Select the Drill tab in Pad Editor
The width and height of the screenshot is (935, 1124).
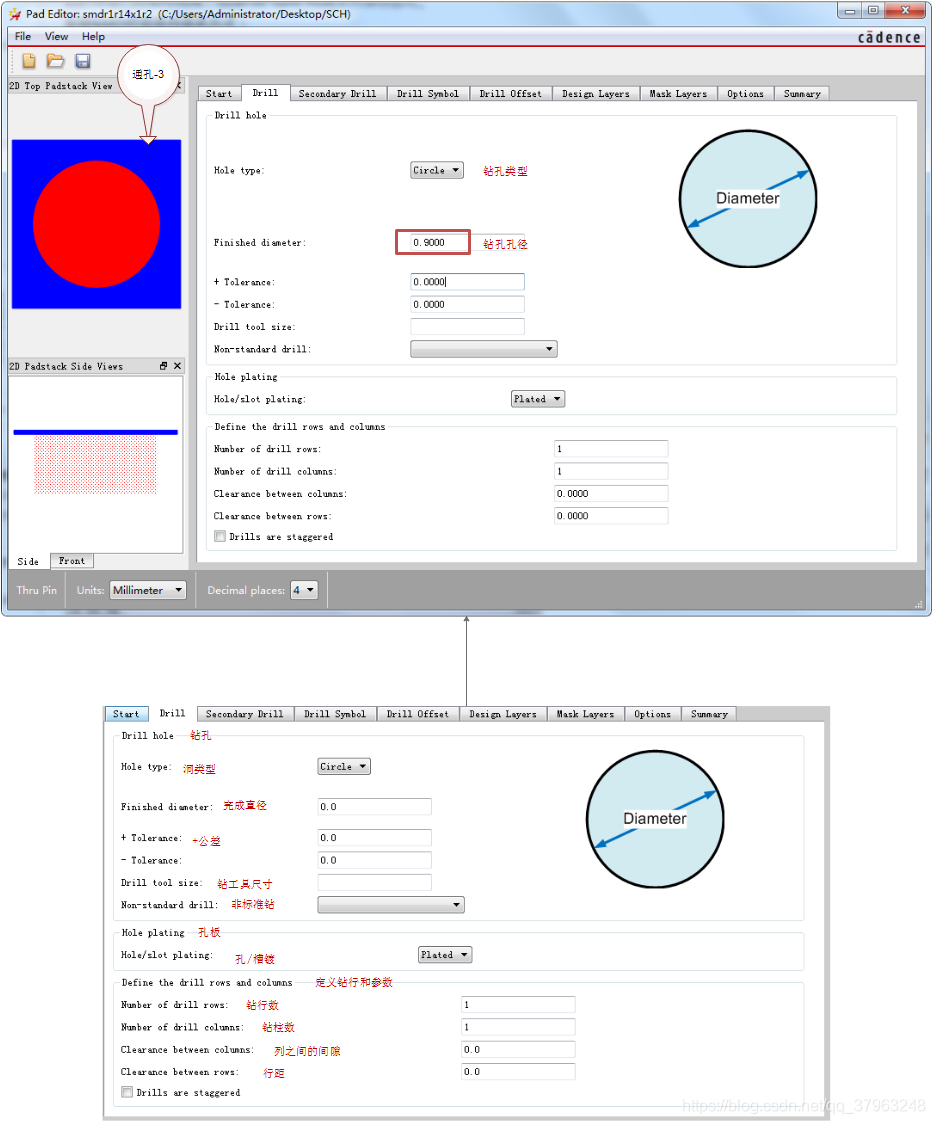pos(265,93)
